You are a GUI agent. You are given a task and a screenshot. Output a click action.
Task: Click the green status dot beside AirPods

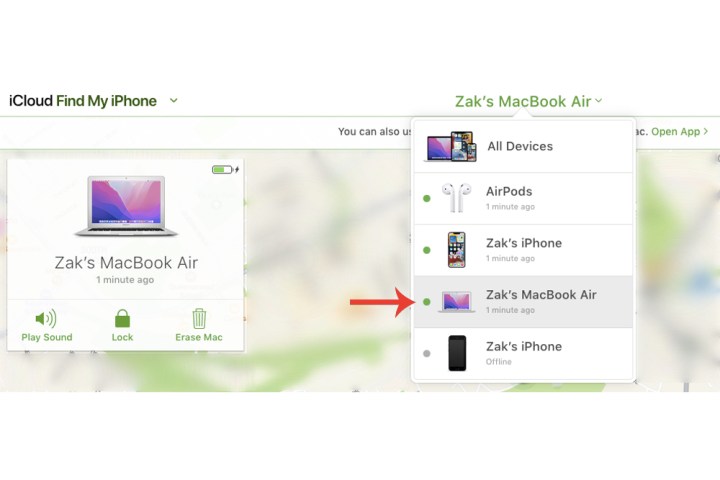[427, 198]
